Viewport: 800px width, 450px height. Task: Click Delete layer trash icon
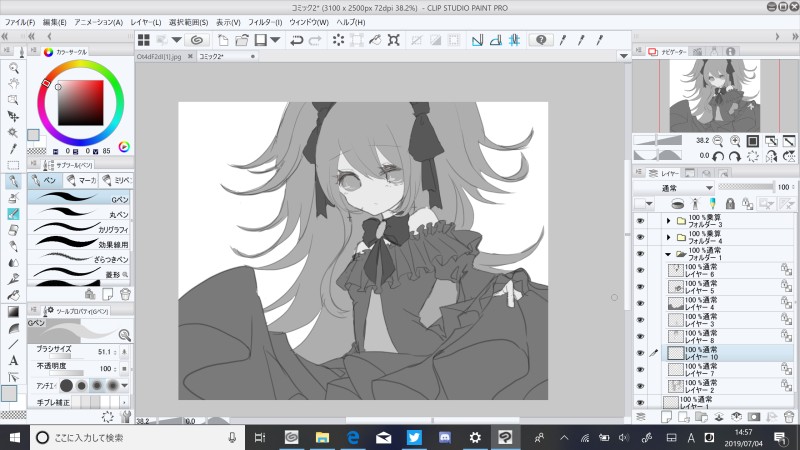click(789, 417)
